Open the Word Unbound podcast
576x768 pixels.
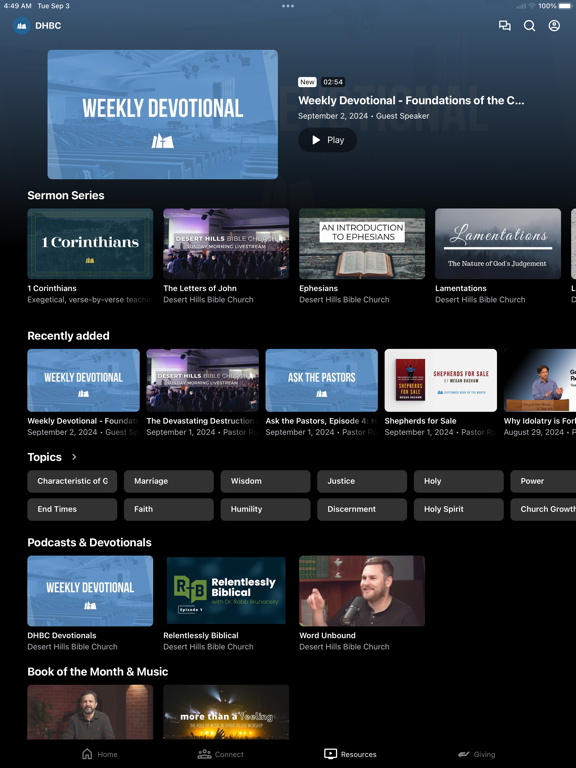coord(362,591)
